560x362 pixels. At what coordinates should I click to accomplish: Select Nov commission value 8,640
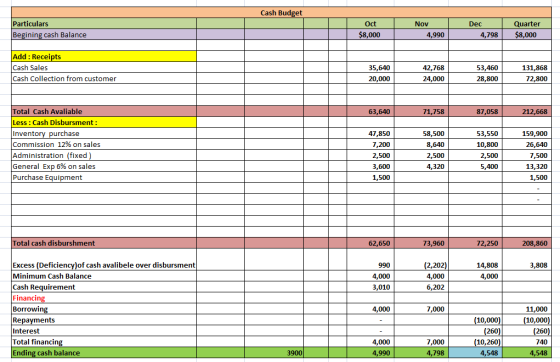click(x=421, y=145)
